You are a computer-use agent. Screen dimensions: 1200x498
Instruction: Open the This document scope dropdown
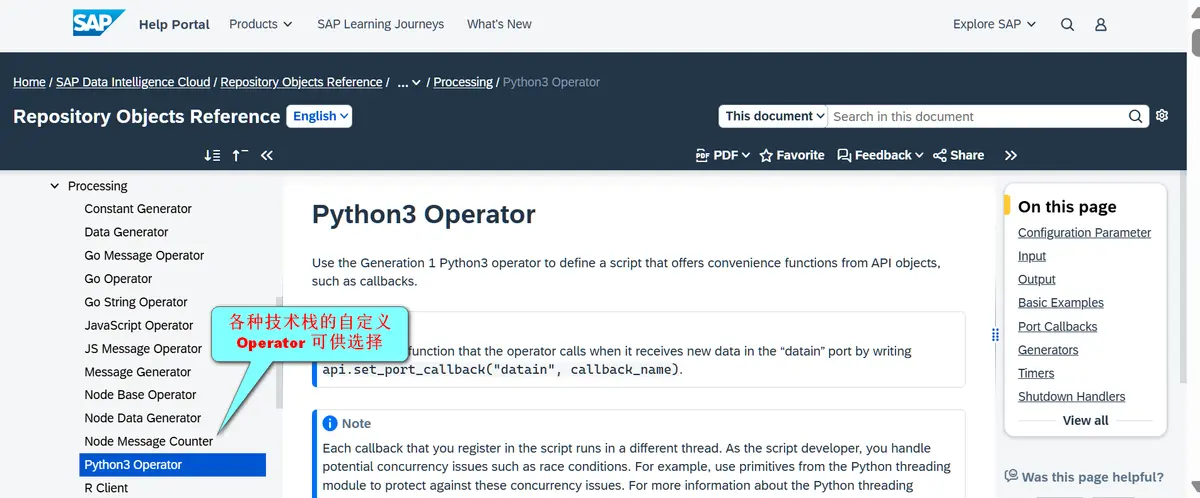[x=774, y=116]
